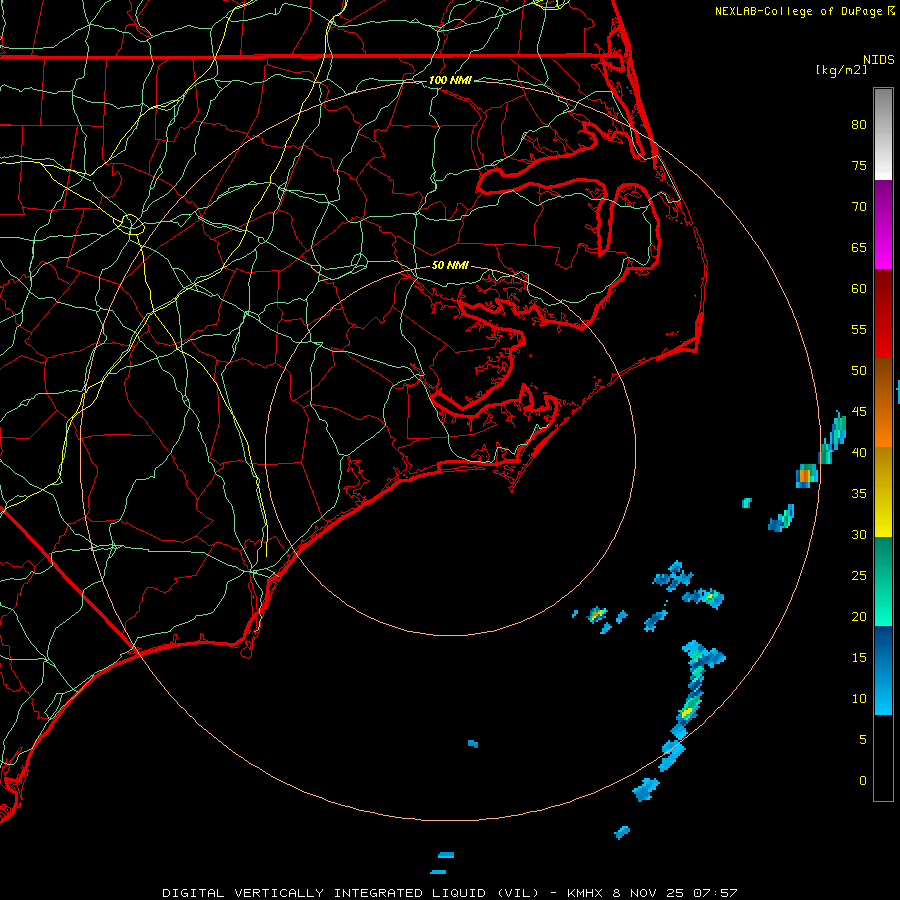Click the orange-brown segment of the colorbar
The height and width of the screenshot is (900, 900).
point(883,403)
